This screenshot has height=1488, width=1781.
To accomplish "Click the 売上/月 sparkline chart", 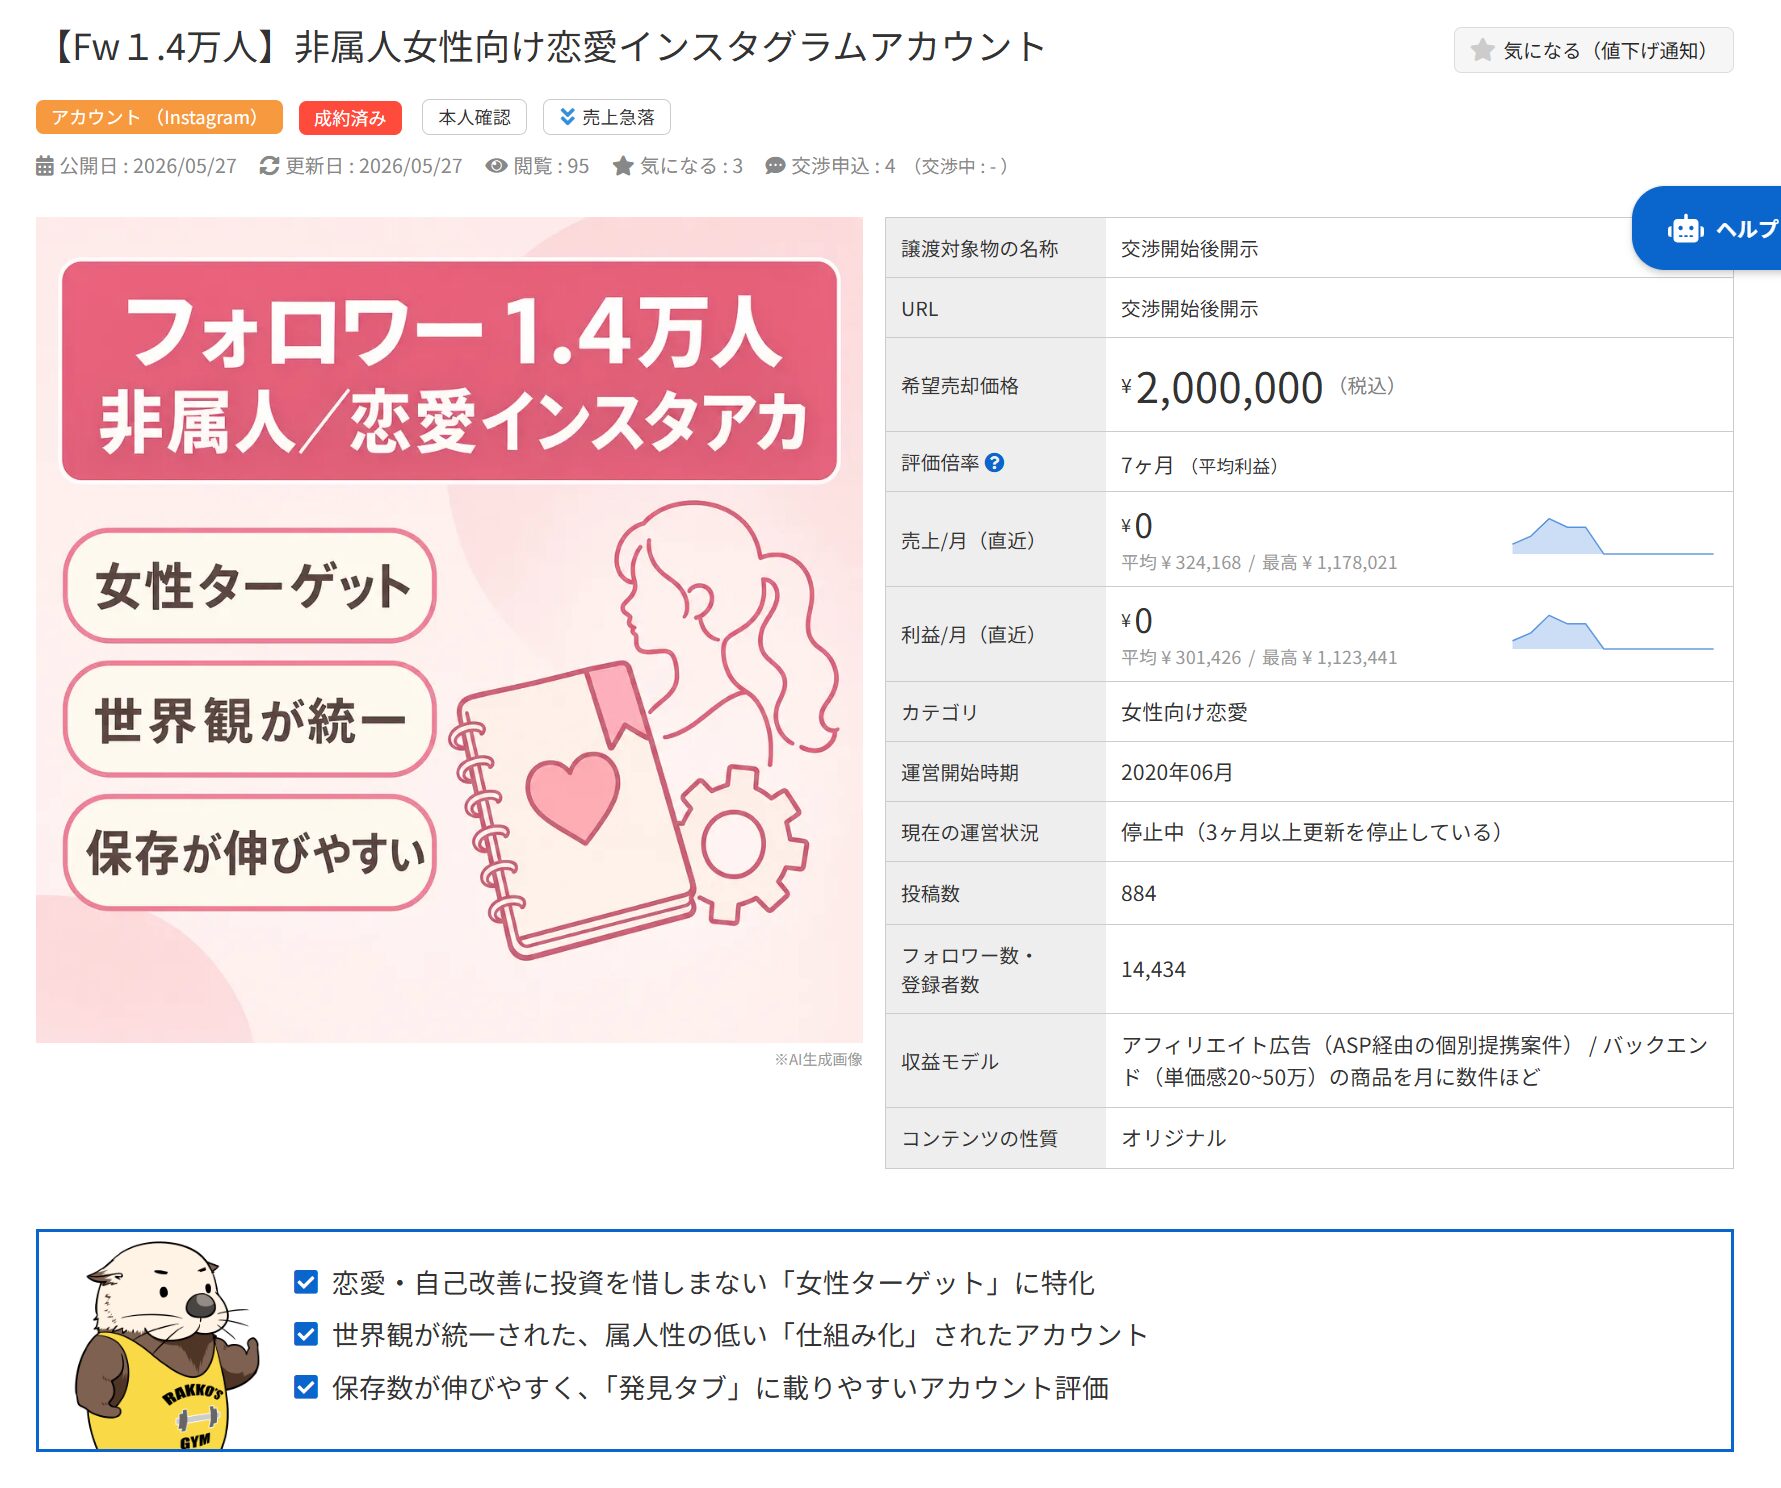I will click(1612, 536).
